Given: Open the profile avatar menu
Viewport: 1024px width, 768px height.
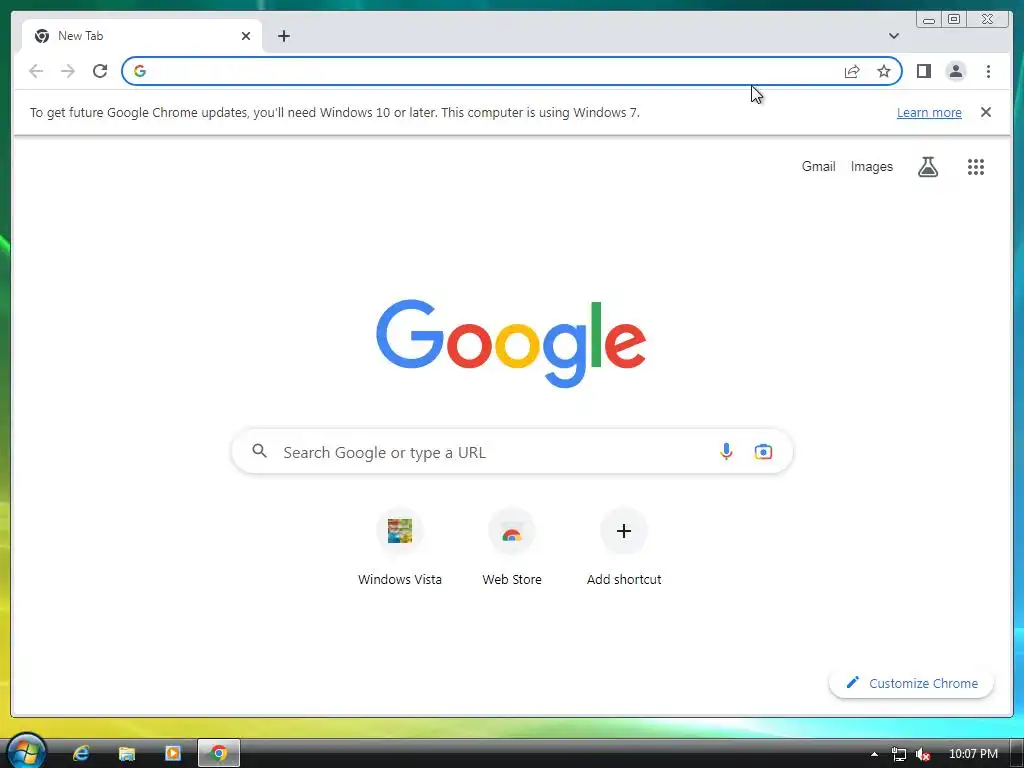Looking at the screenshot, I should click(x=955, y=71).
